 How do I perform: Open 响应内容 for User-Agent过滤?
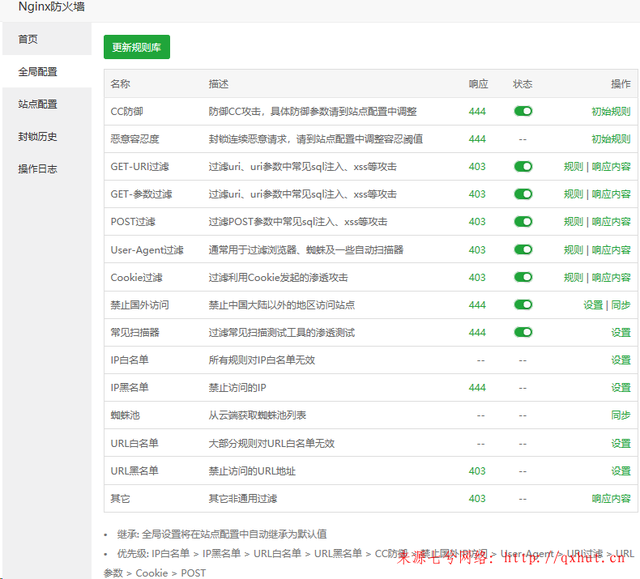(611, 250)
